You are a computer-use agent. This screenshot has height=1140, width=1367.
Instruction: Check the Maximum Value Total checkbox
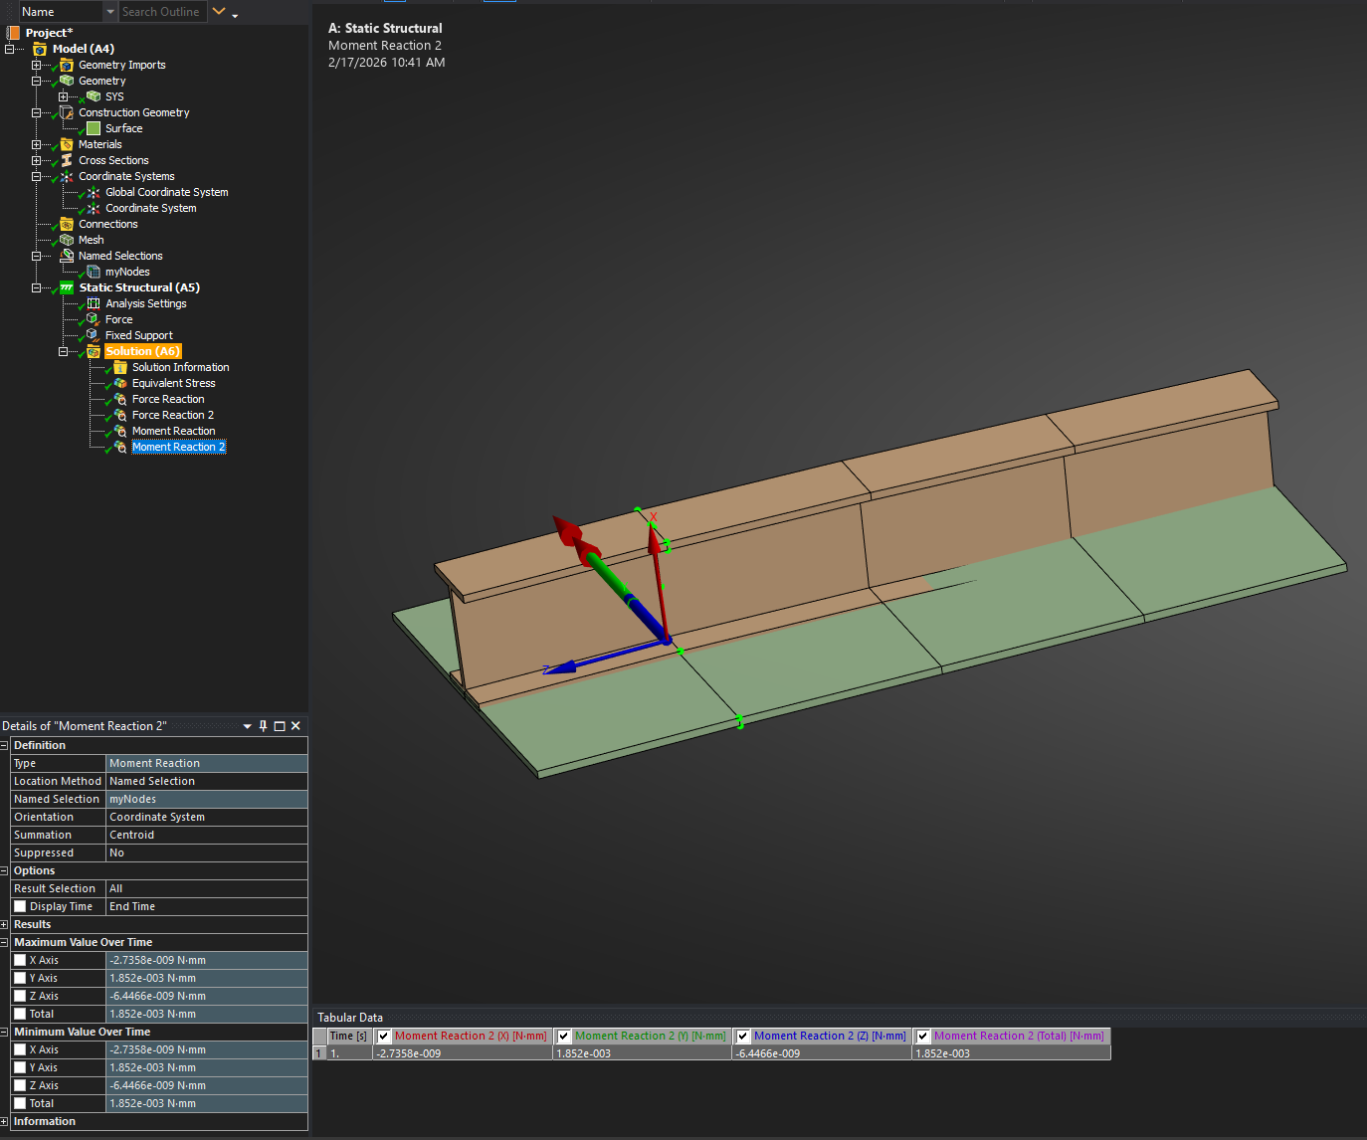pyautogui.click(x=20, y=1014)
